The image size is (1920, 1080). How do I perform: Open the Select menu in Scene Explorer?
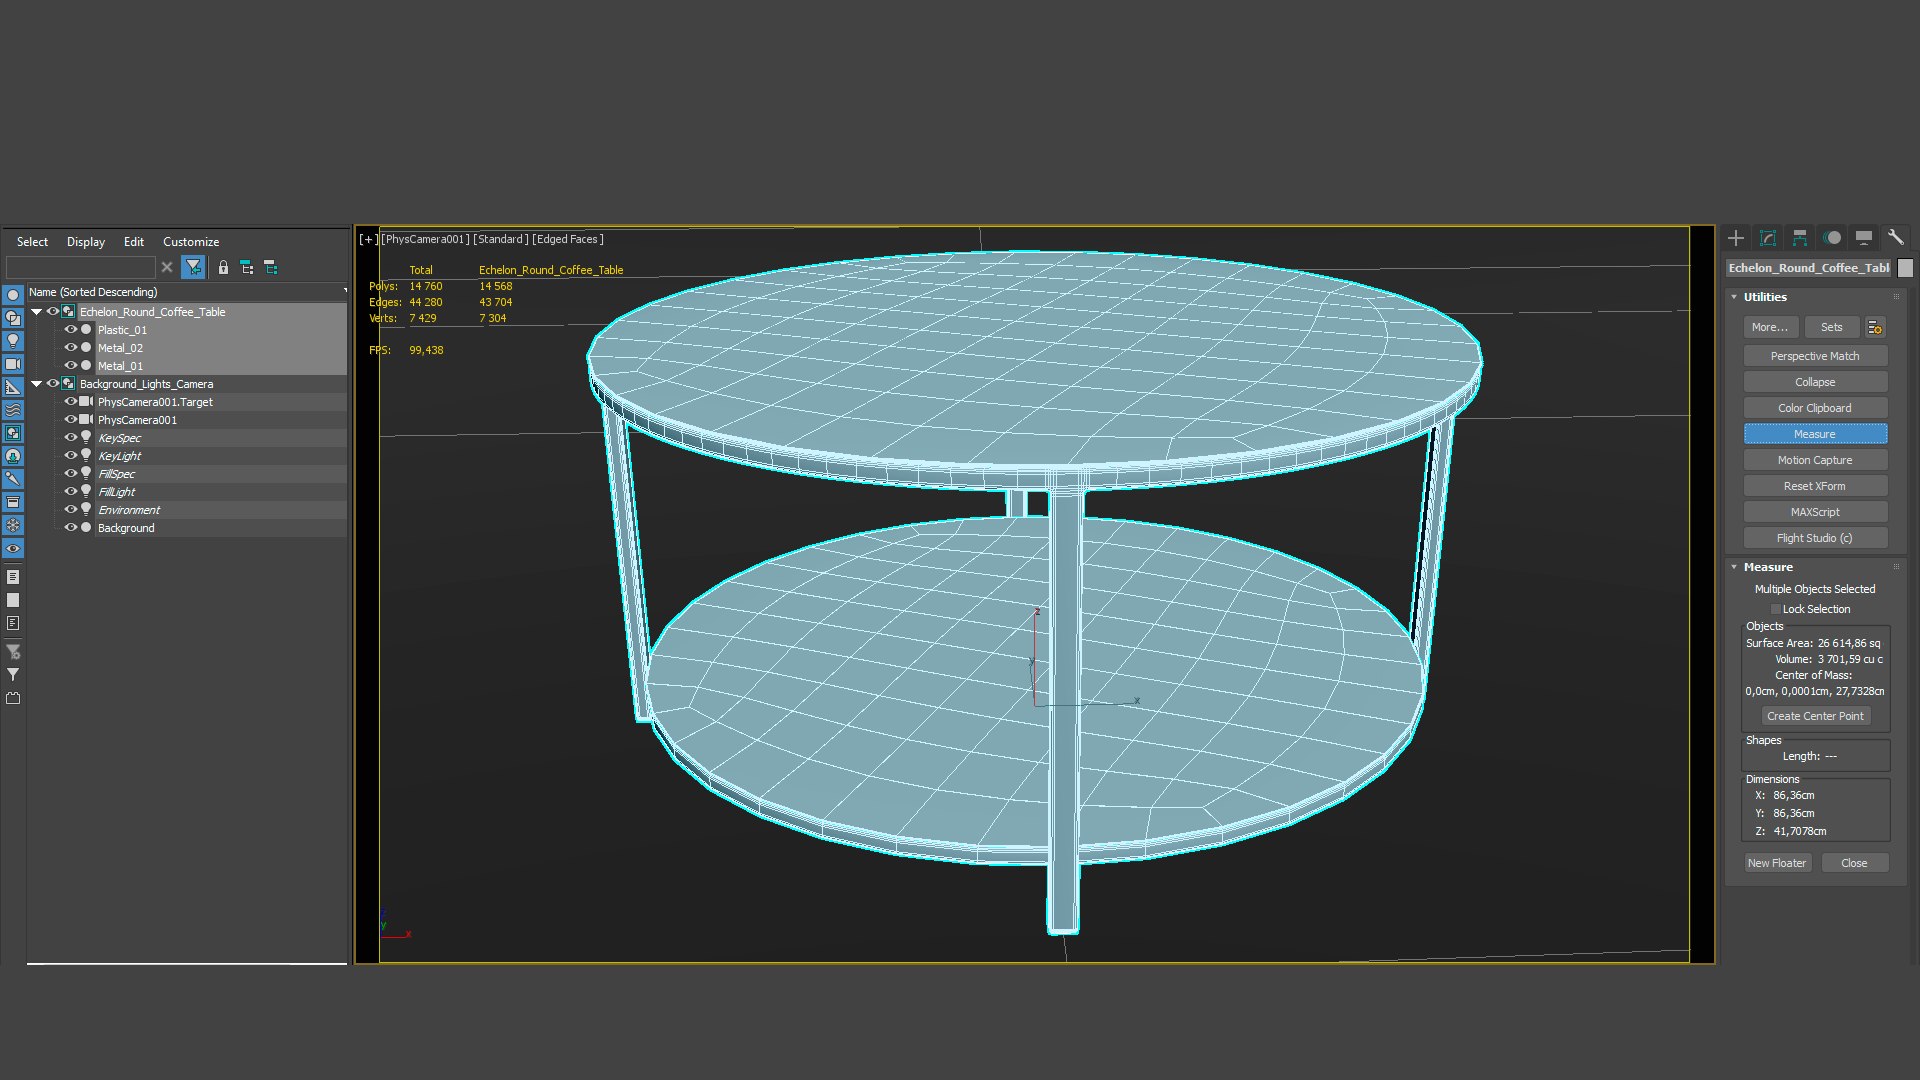(32, 242)
